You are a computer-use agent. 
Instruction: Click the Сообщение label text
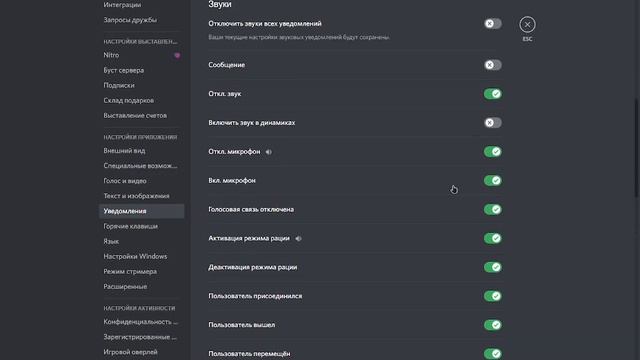(227, 65)
